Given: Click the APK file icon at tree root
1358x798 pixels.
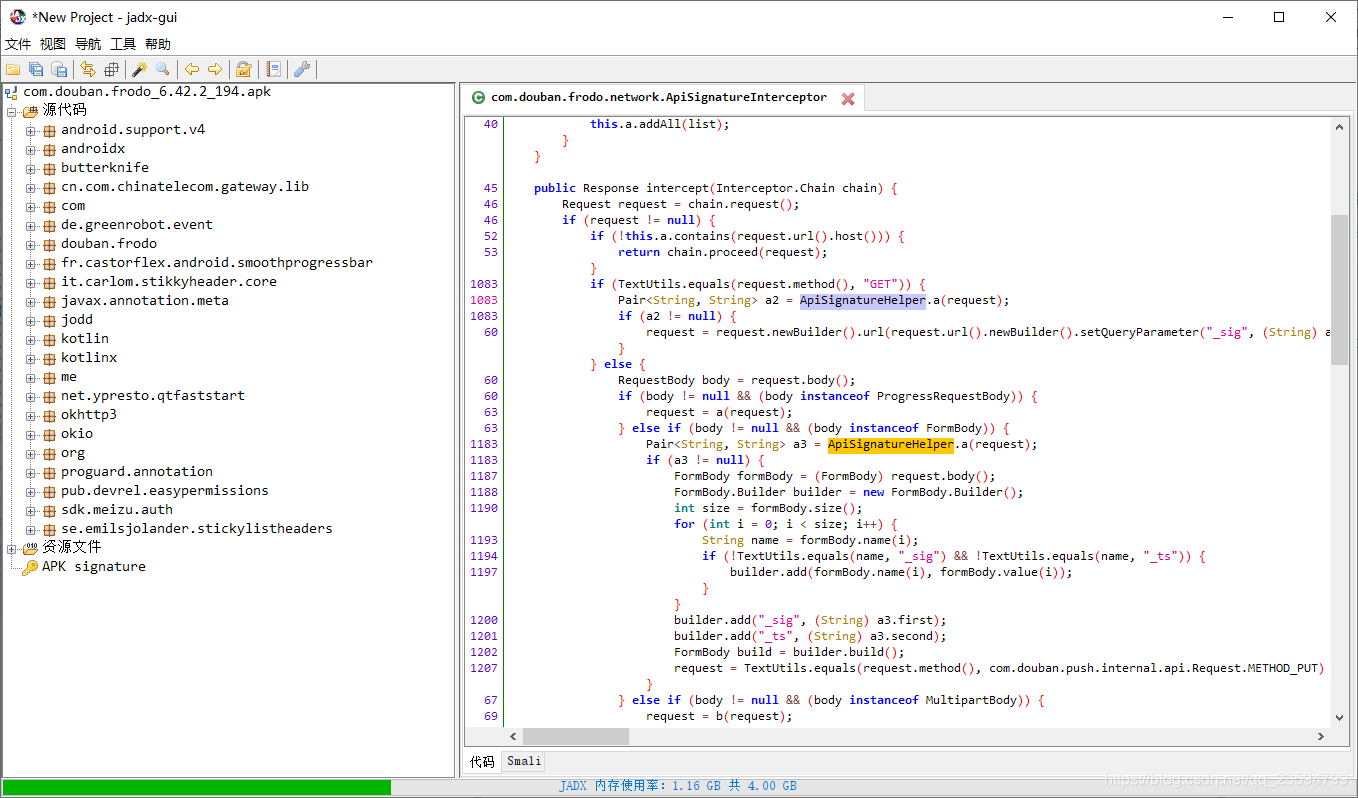Looking at the screenshot, I should point(12,92).
